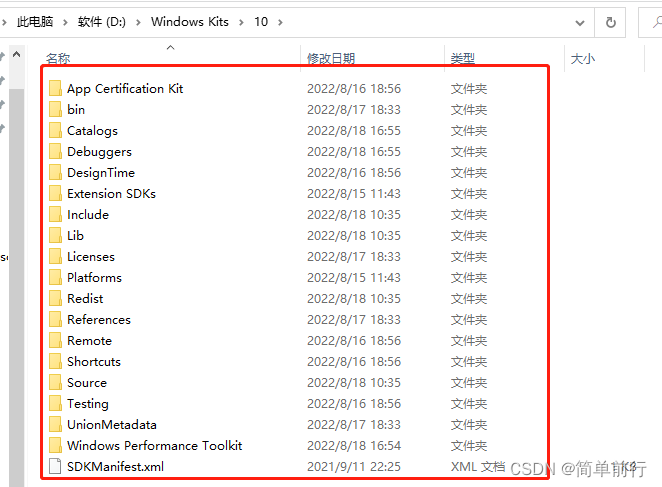Viewport: 662px width, 487px height.
Task: Select the bin folder name
Action: (76, 109)
